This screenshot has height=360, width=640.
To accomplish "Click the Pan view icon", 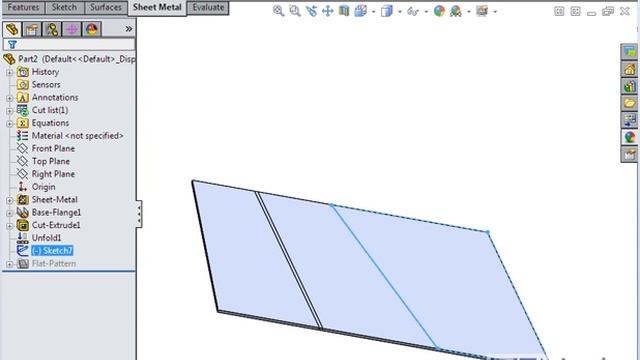I will (328, 11).
